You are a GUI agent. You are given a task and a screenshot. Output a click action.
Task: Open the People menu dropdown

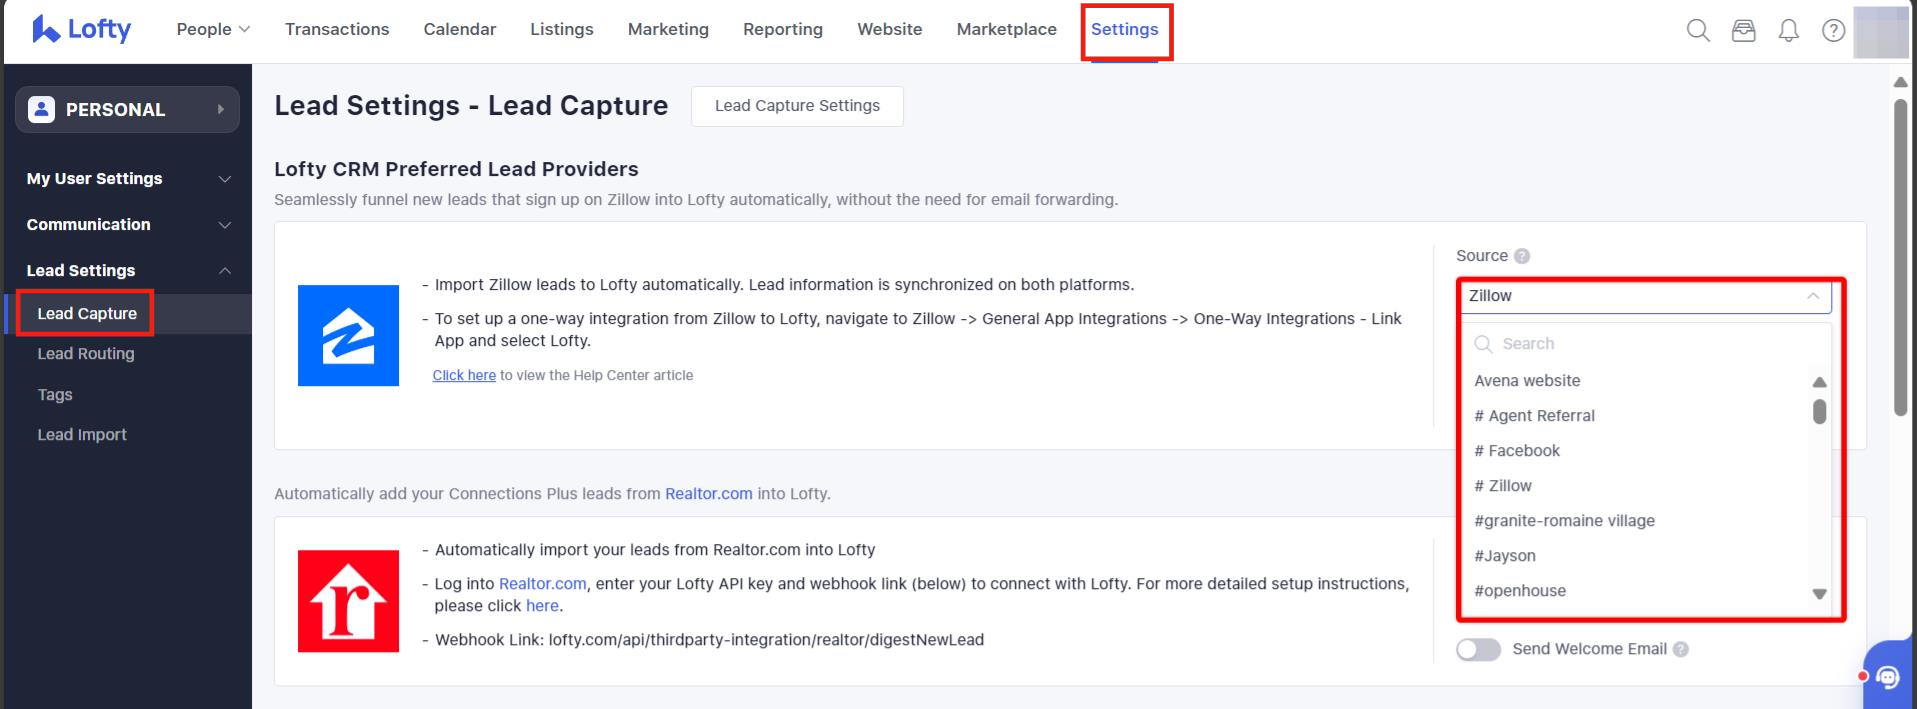coord(212,30)
